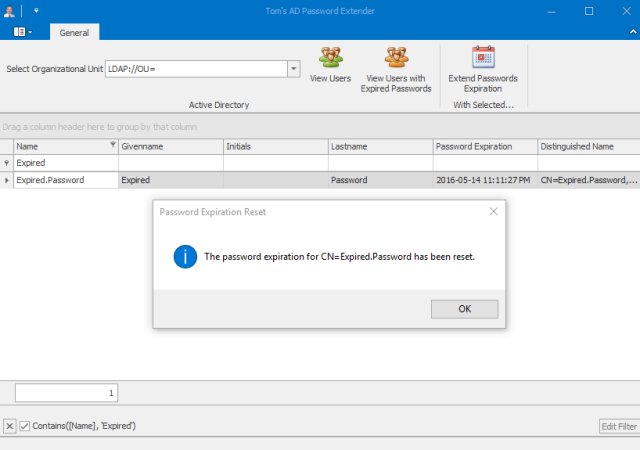Click the Name column filter icon
Image resolution: width=640 pixels, height=450 pixels.
(113, 145)
